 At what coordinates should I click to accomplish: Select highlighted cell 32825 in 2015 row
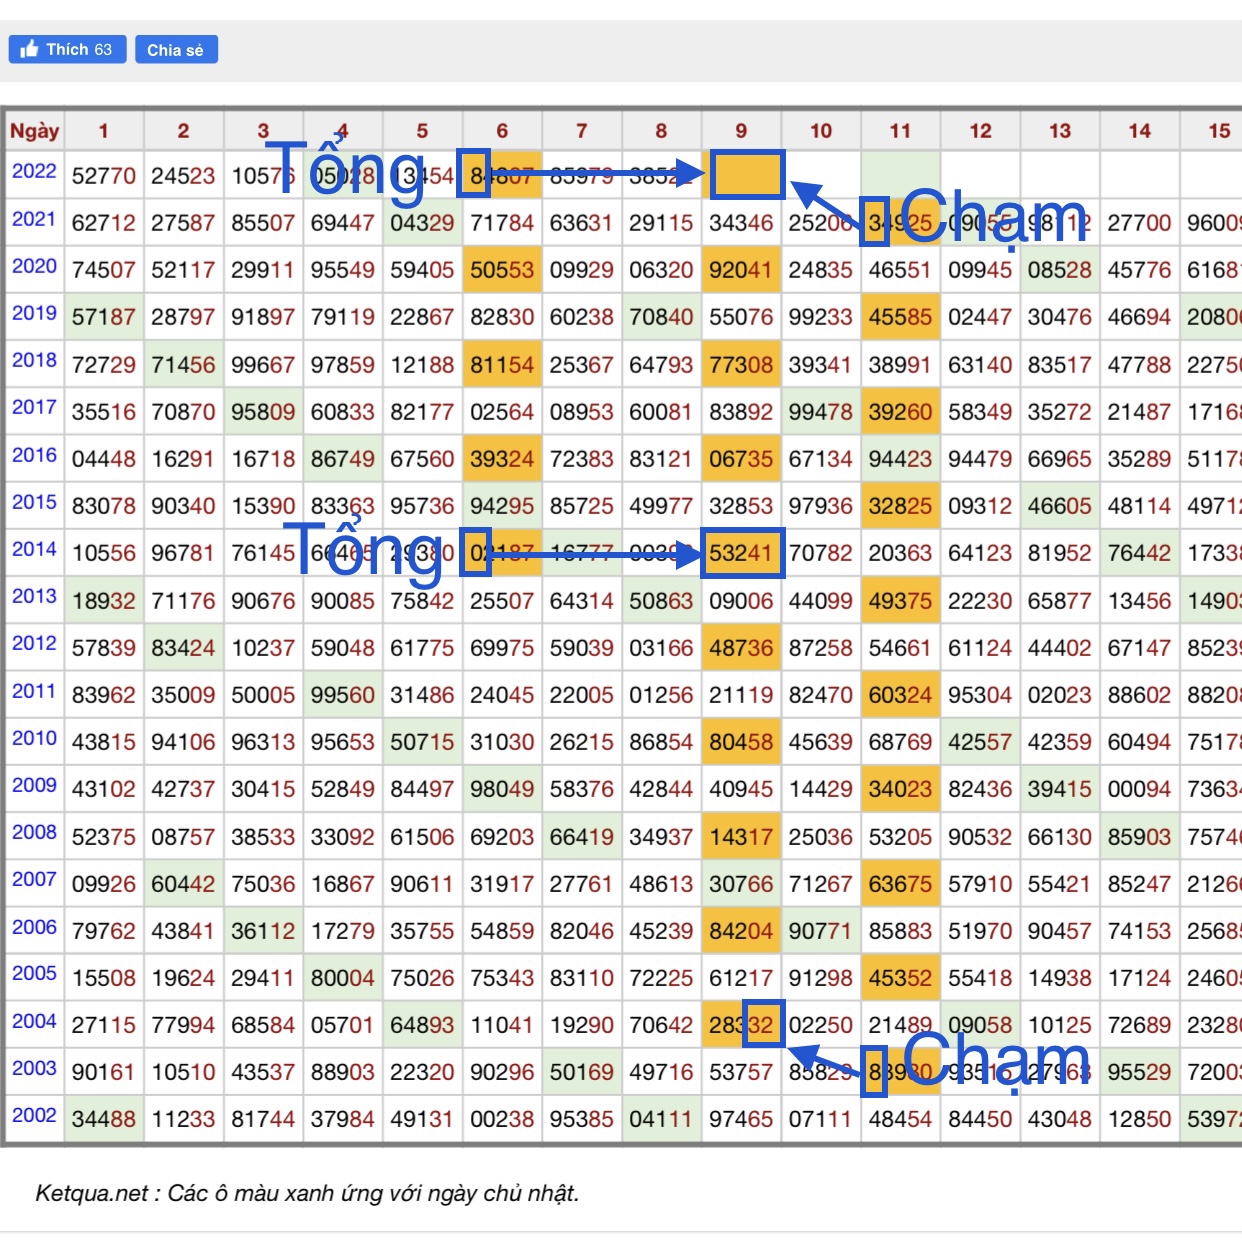[x=900, y=506]
